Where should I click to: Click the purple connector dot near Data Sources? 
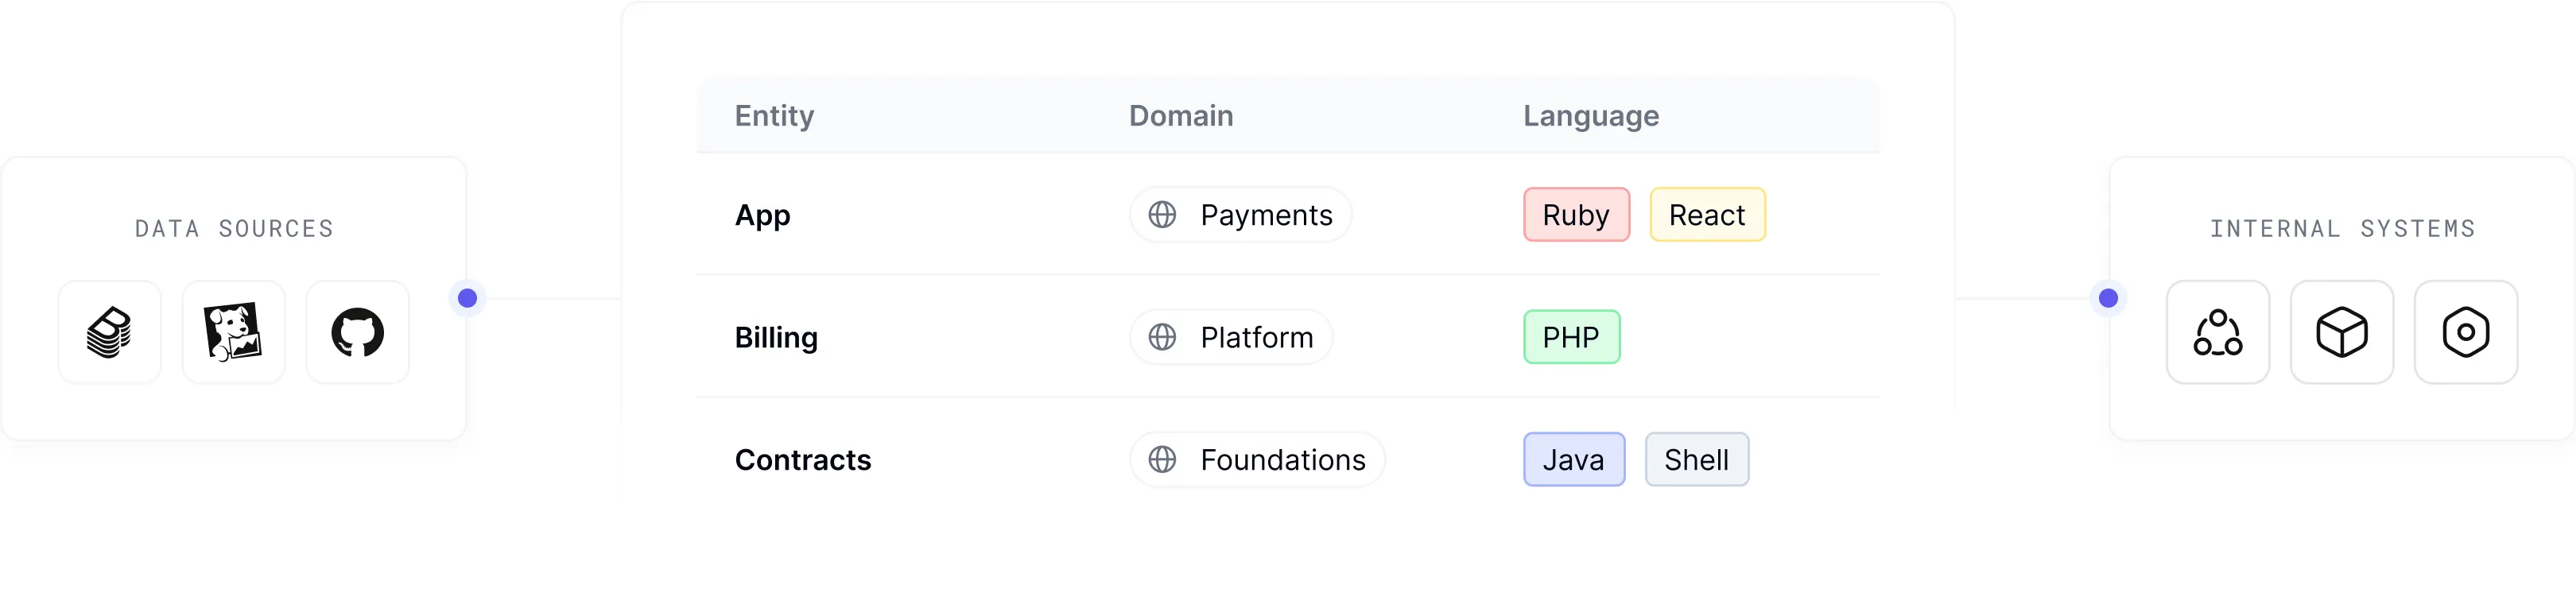coord(467,298)
